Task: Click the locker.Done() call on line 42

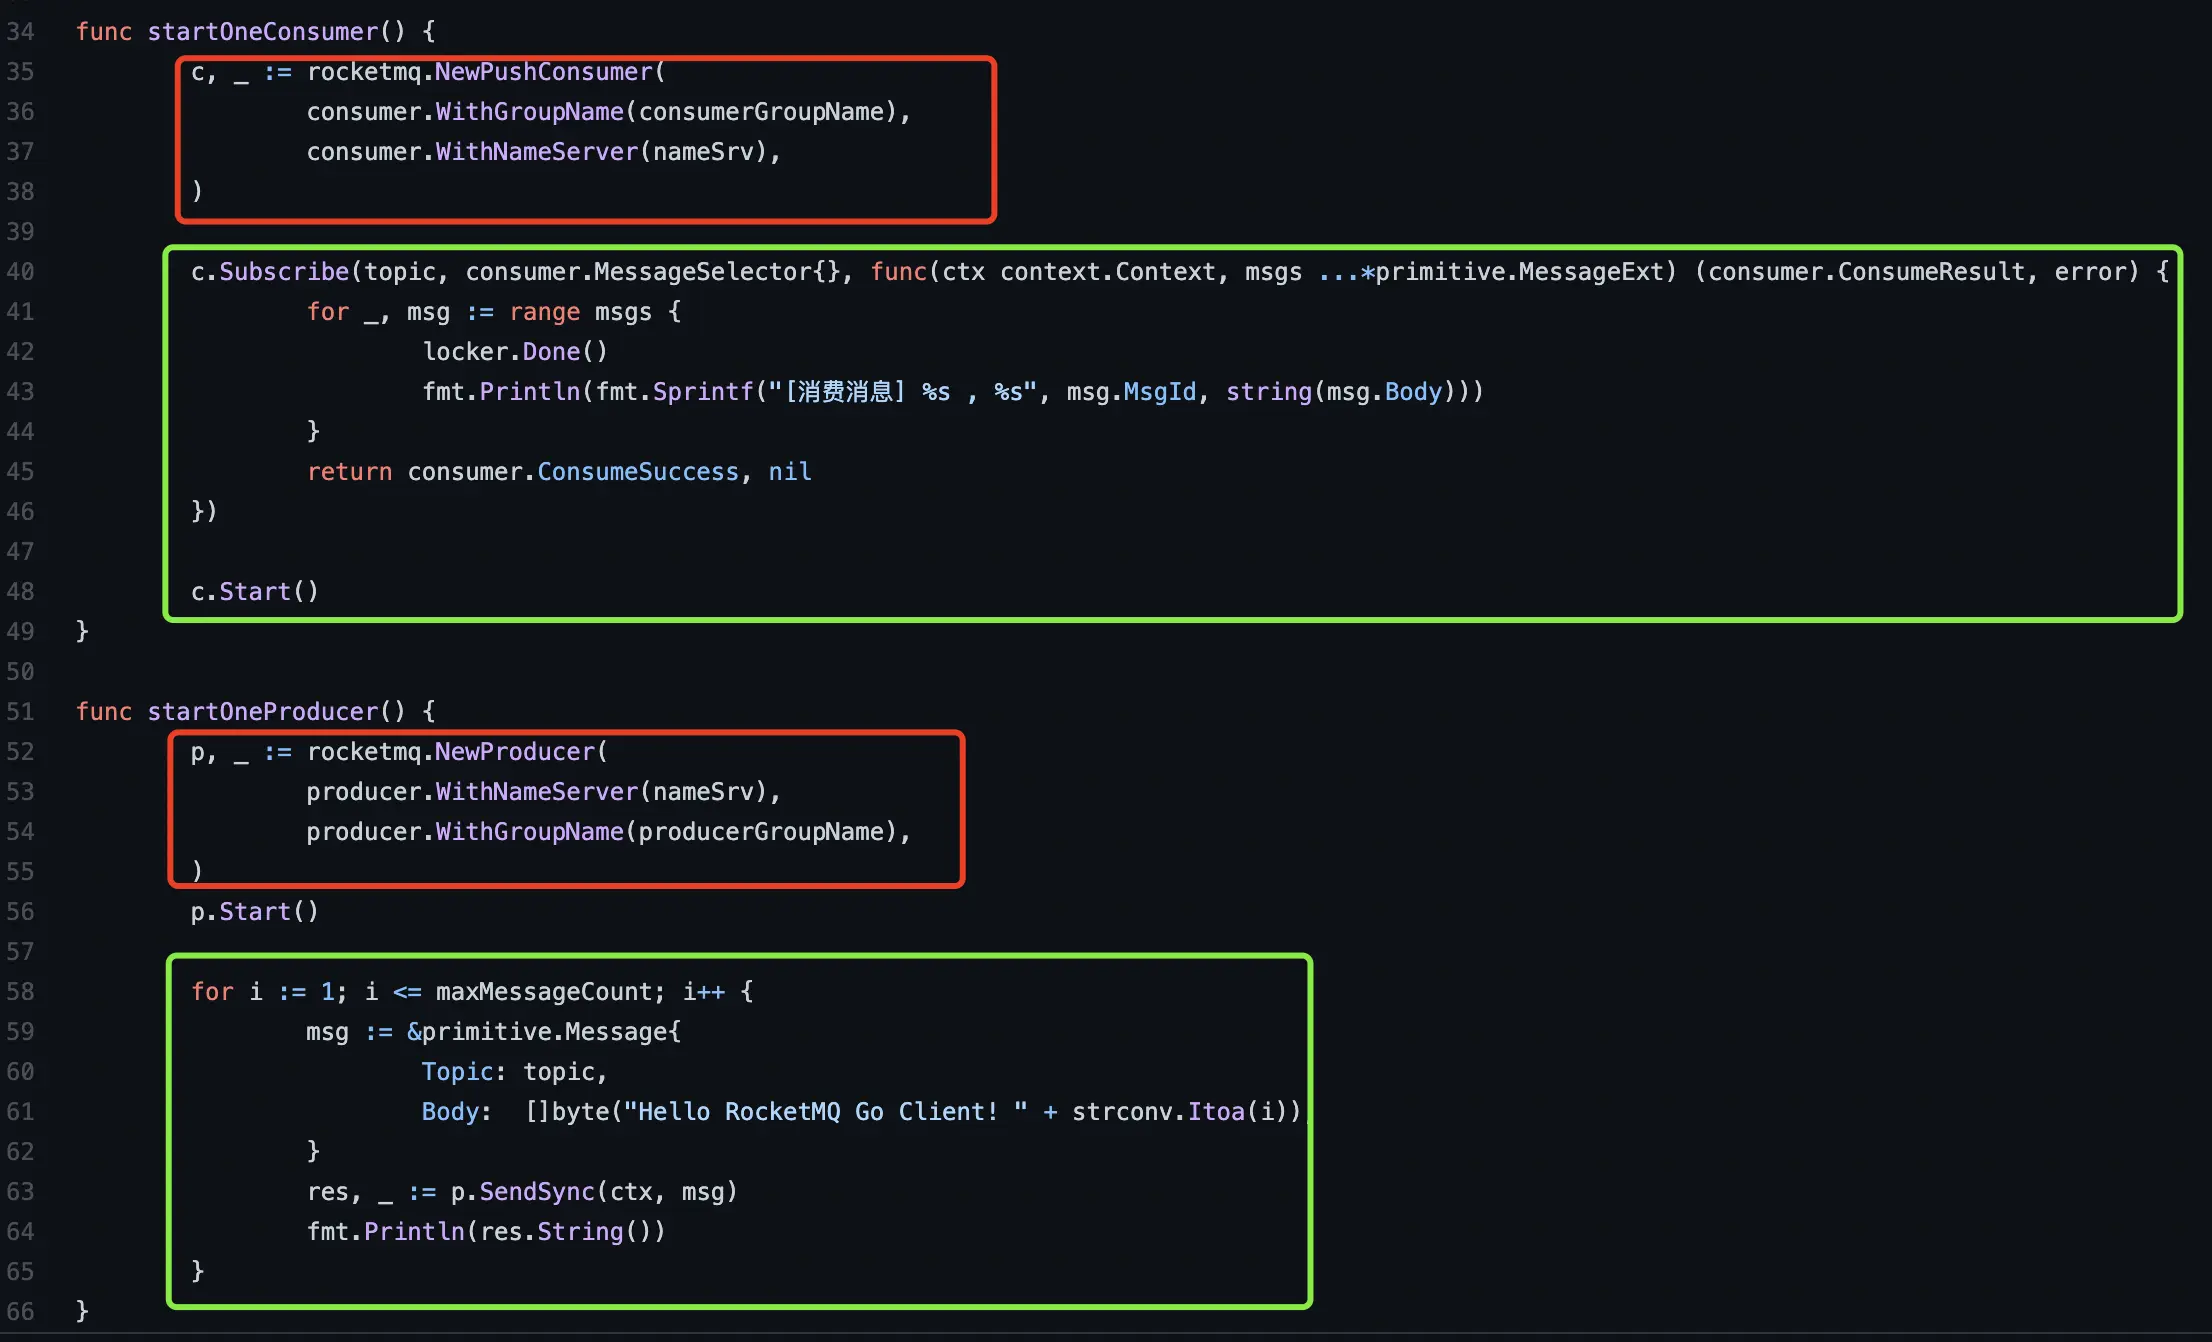Action: click(x=490, y=351)
